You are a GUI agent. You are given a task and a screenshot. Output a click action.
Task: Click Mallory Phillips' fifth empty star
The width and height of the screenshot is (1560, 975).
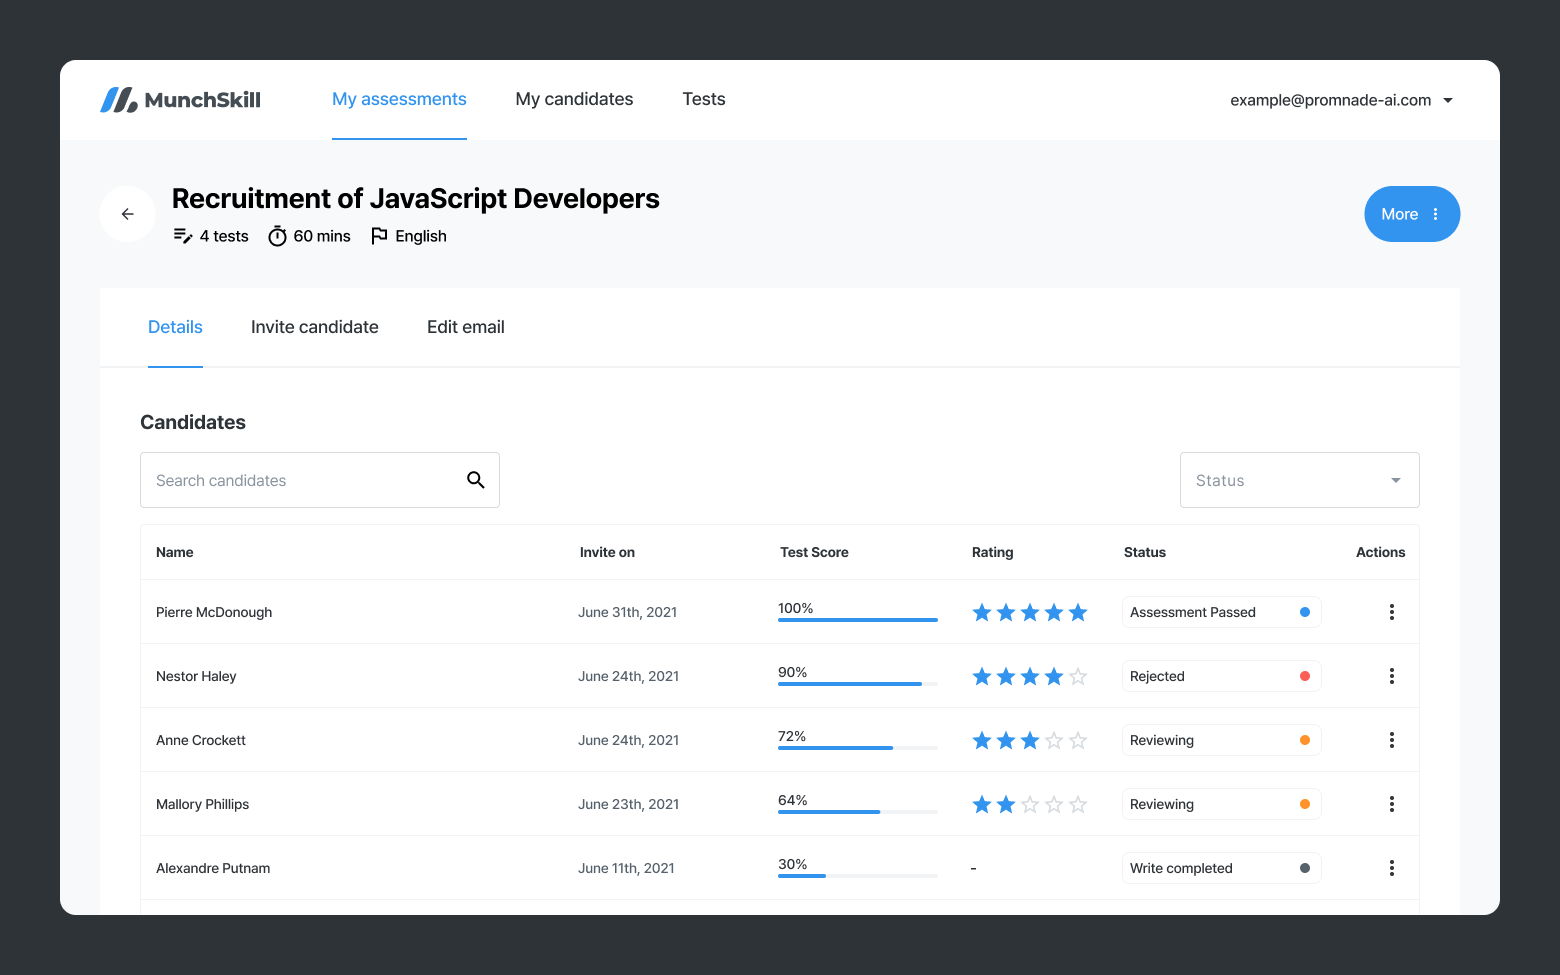click(x=1078, y=804)
